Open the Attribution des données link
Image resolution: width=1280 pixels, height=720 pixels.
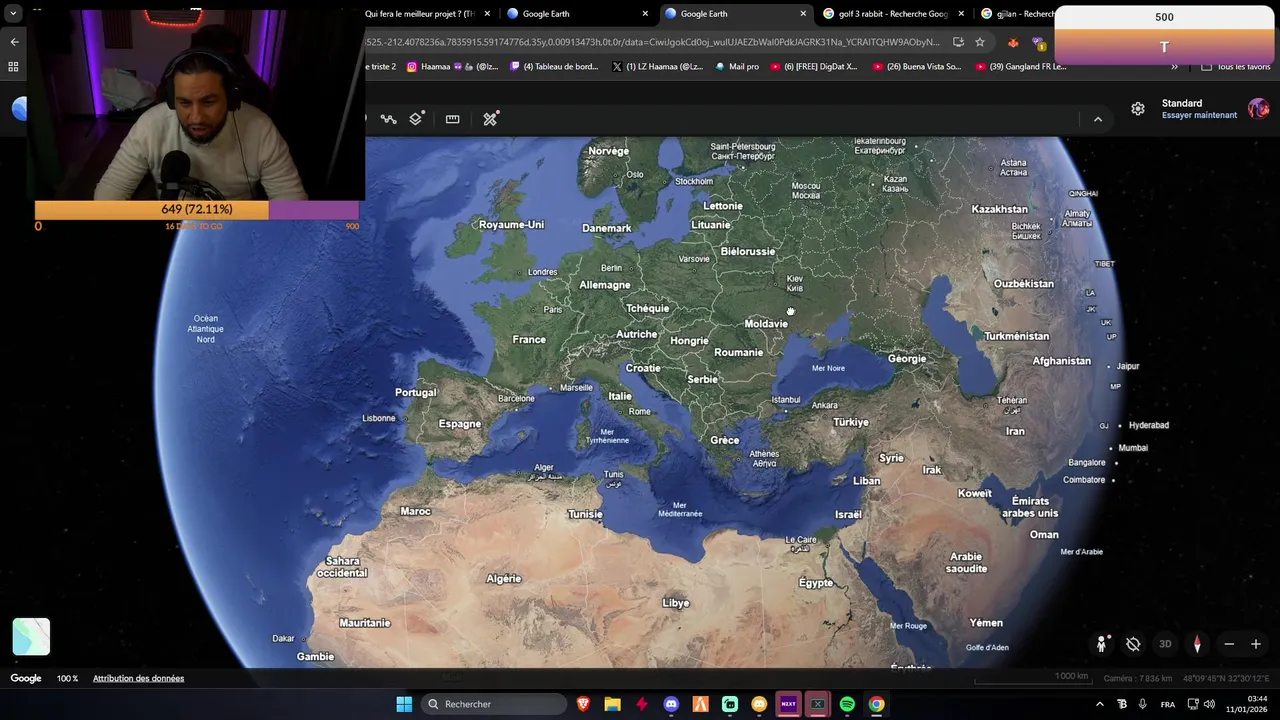(138, 678)
